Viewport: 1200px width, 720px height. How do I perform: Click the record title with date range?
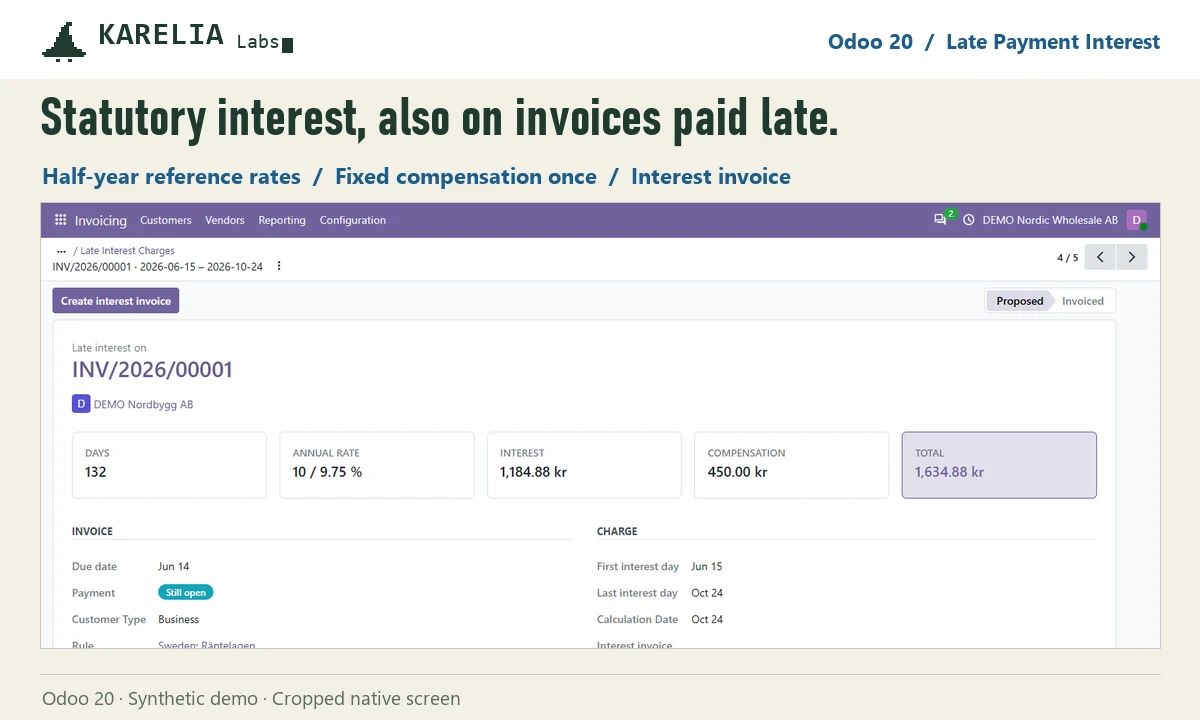158,267
